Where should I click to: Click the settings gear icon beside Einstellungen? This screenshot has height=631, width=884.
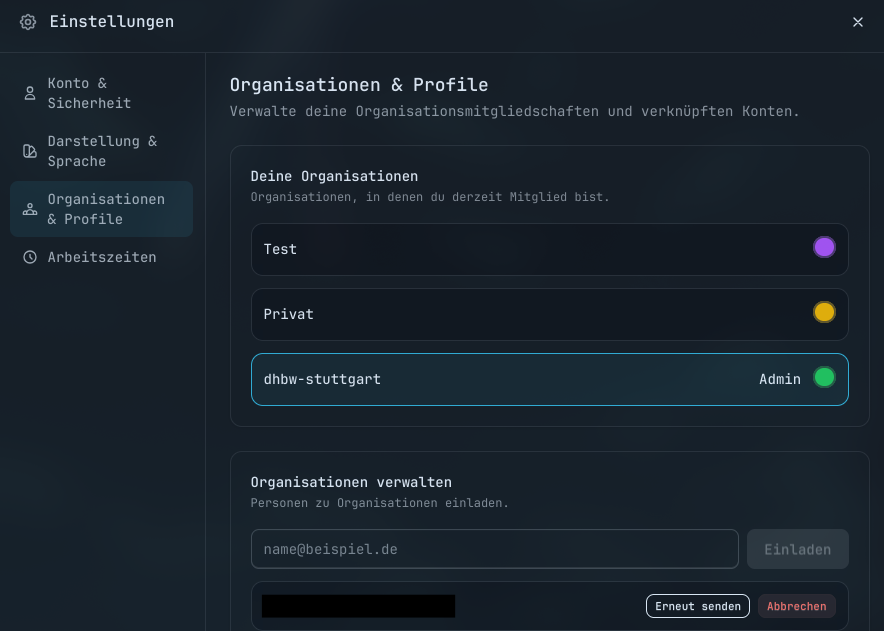click(x=28, y=22)
